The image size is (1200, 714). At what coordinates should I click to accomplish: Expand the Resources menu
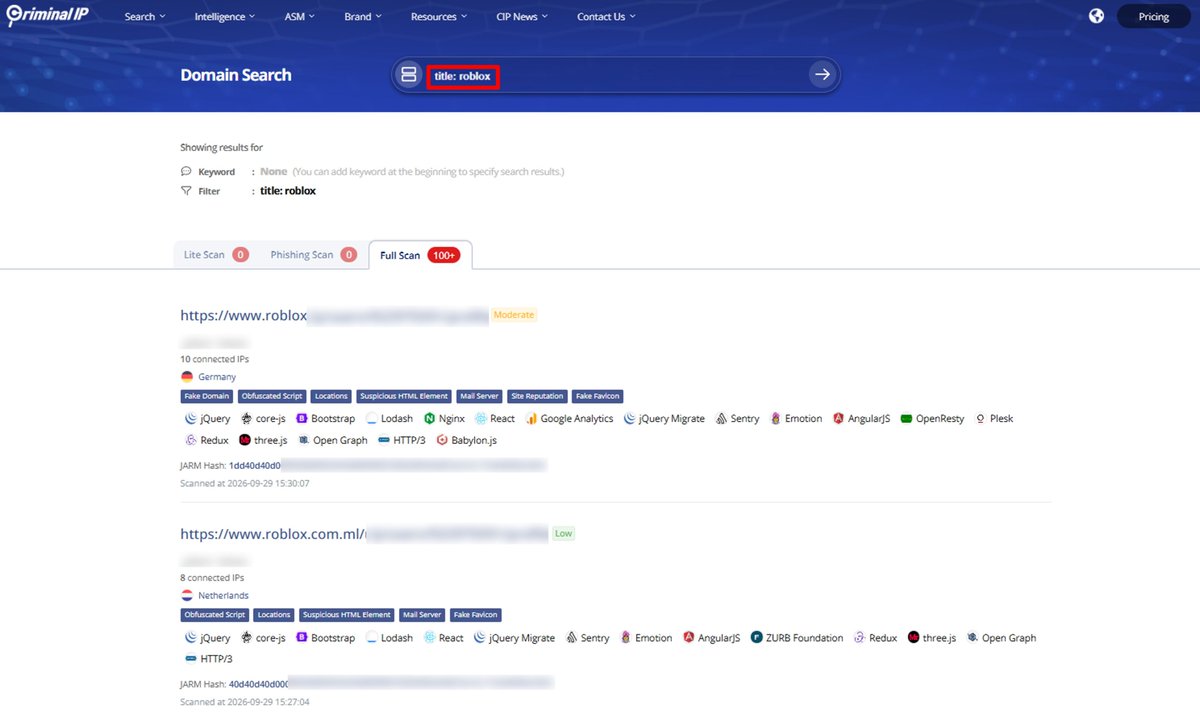click(x=438, y=16)
